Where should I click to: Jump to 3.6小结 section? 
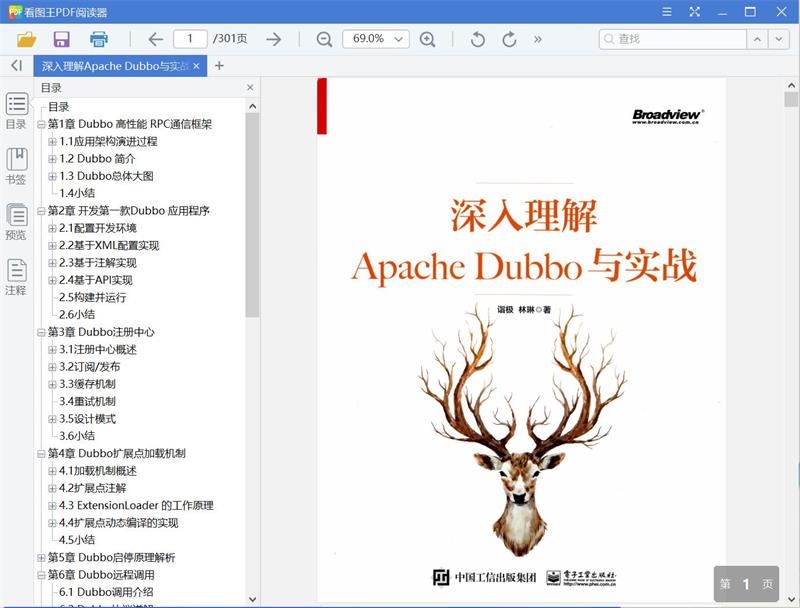point(77,436)
